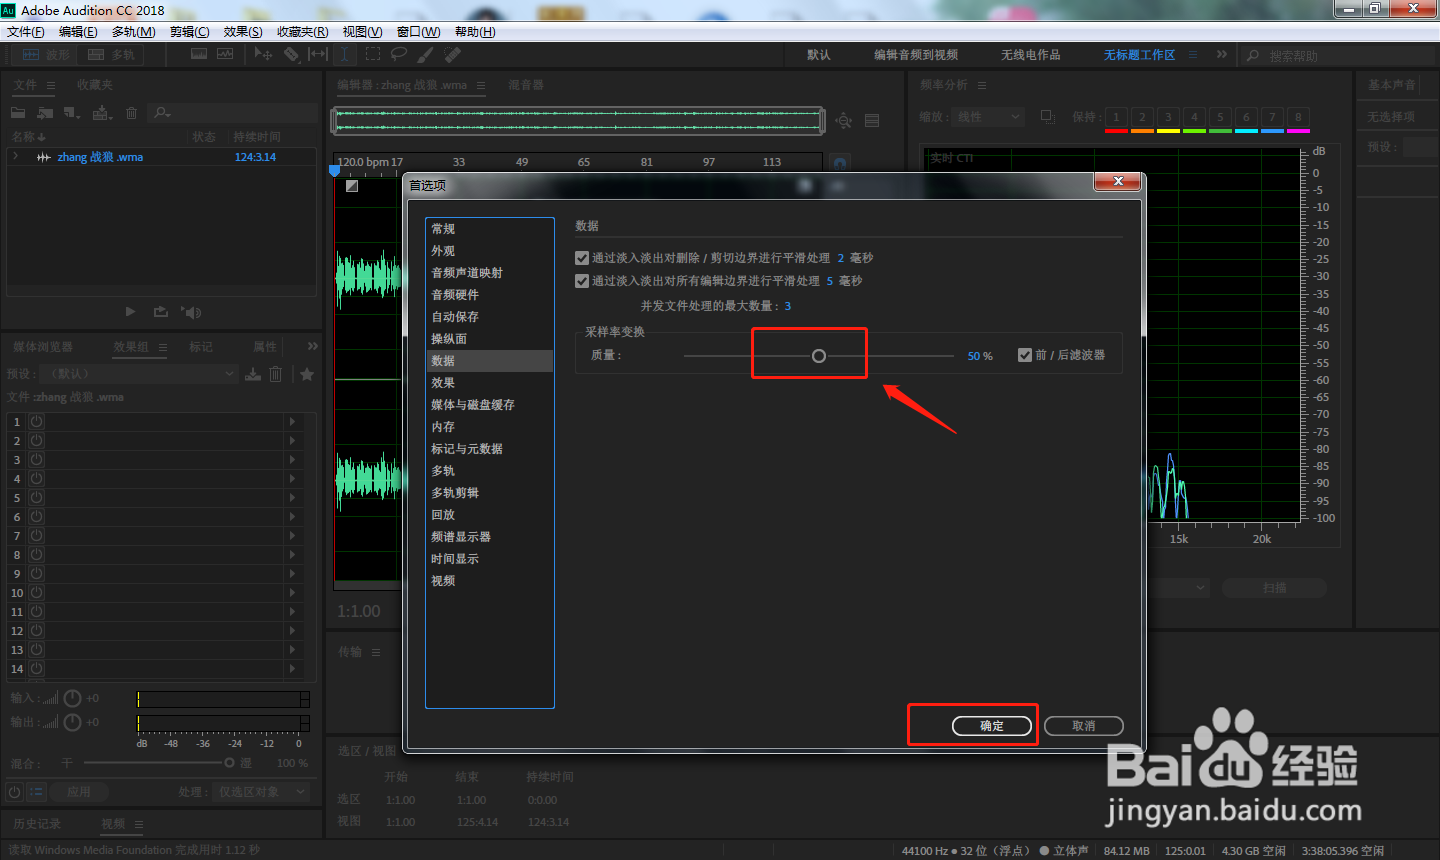Open 多轨(M) menu

(134, 32)
